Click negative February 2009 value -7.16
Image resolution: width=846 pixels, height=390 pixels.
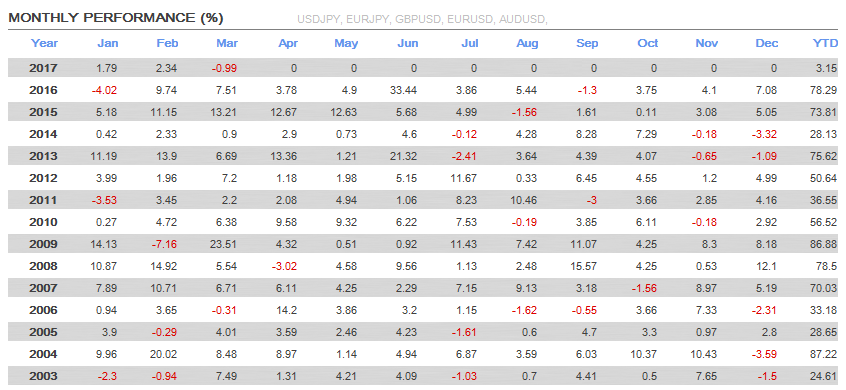pos(165,244)
